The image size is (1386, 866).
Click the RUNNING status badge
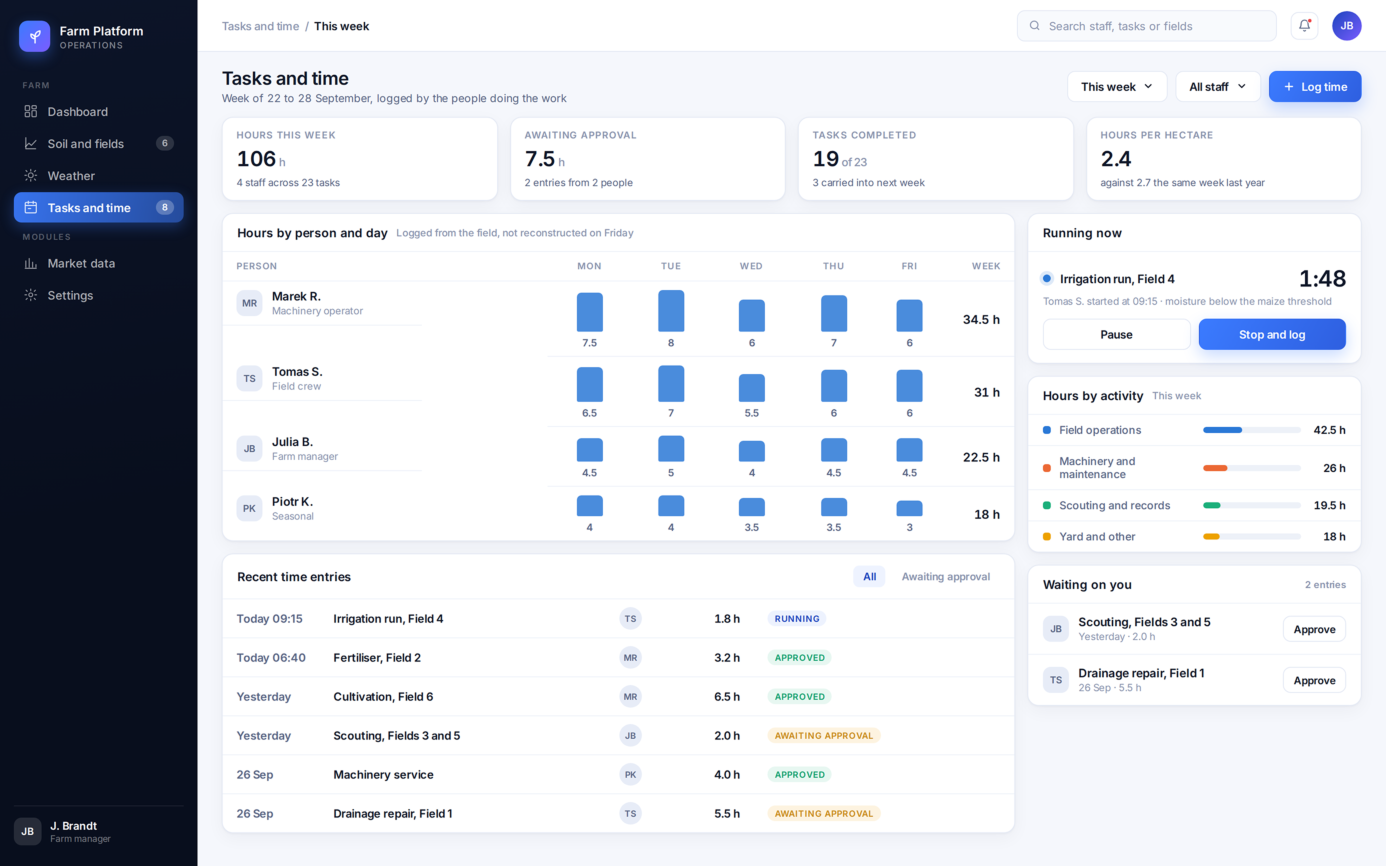pyautogui.click(x=797, y=619)
